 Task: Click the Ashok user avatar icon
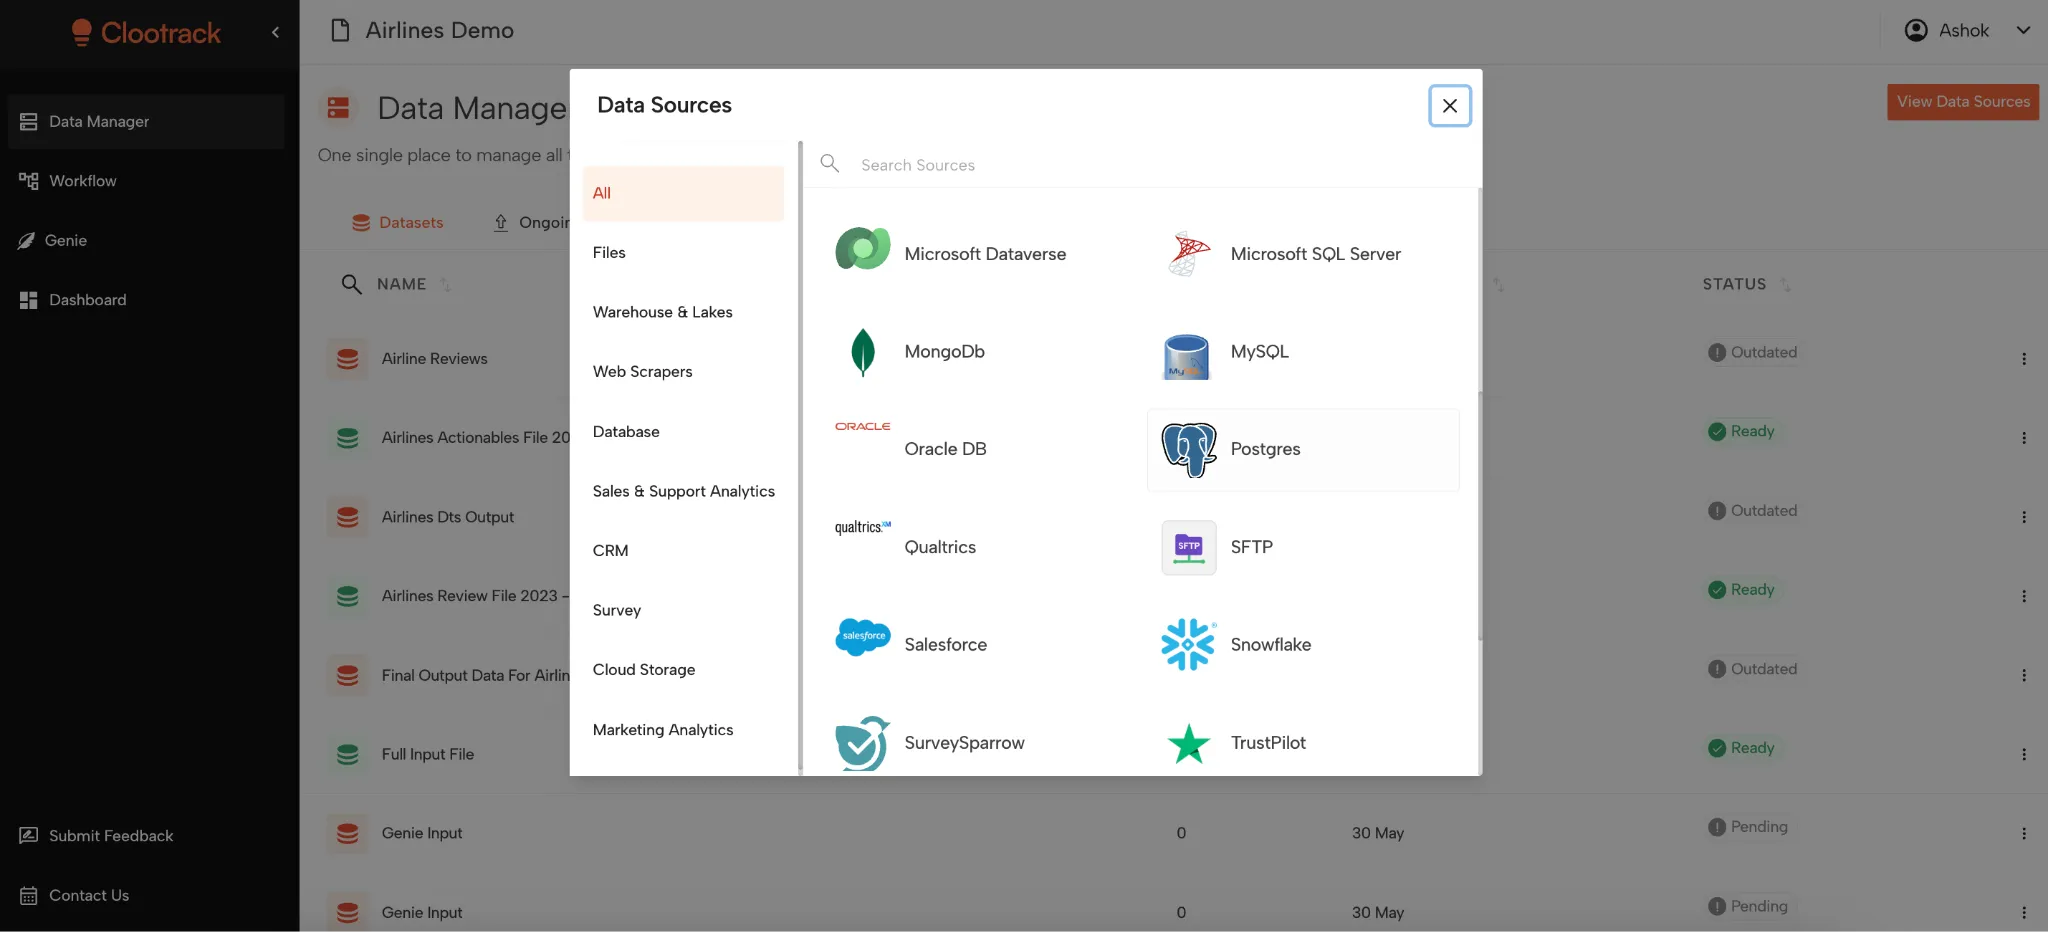[1916, 30]
